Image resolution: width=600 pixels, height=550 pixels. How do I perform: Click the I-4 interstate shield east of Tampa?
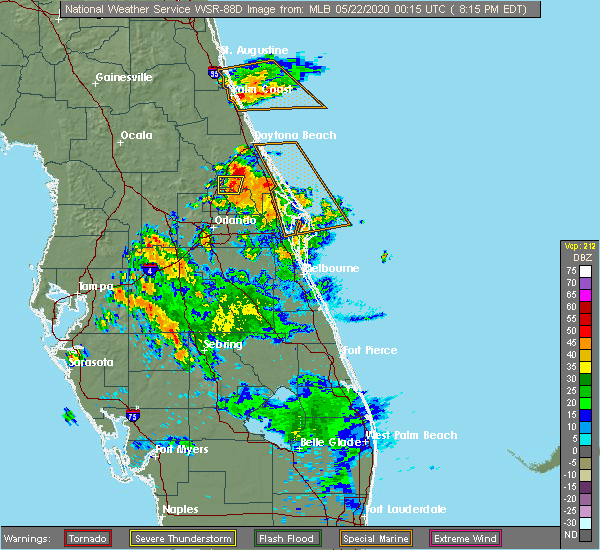point(150,270)
